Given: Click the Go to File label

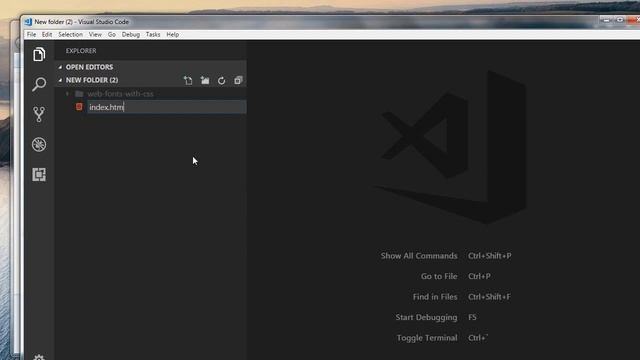Looking at the screenshot, I should [x=439, y=276].
